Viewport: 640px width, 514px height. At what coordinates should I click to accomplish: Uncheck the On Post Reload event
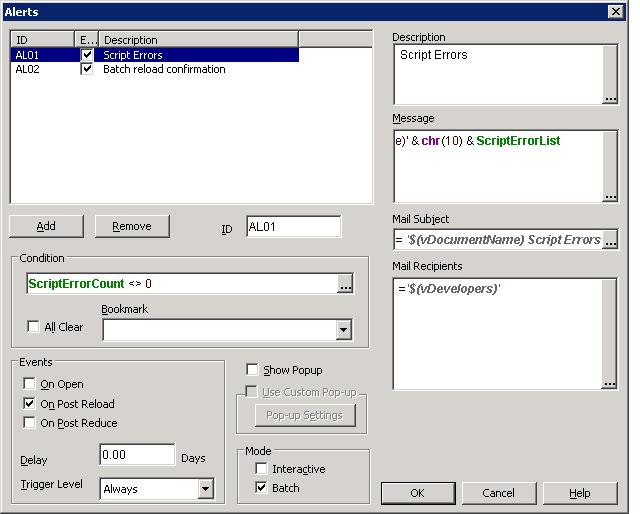(x=29, y=403)
